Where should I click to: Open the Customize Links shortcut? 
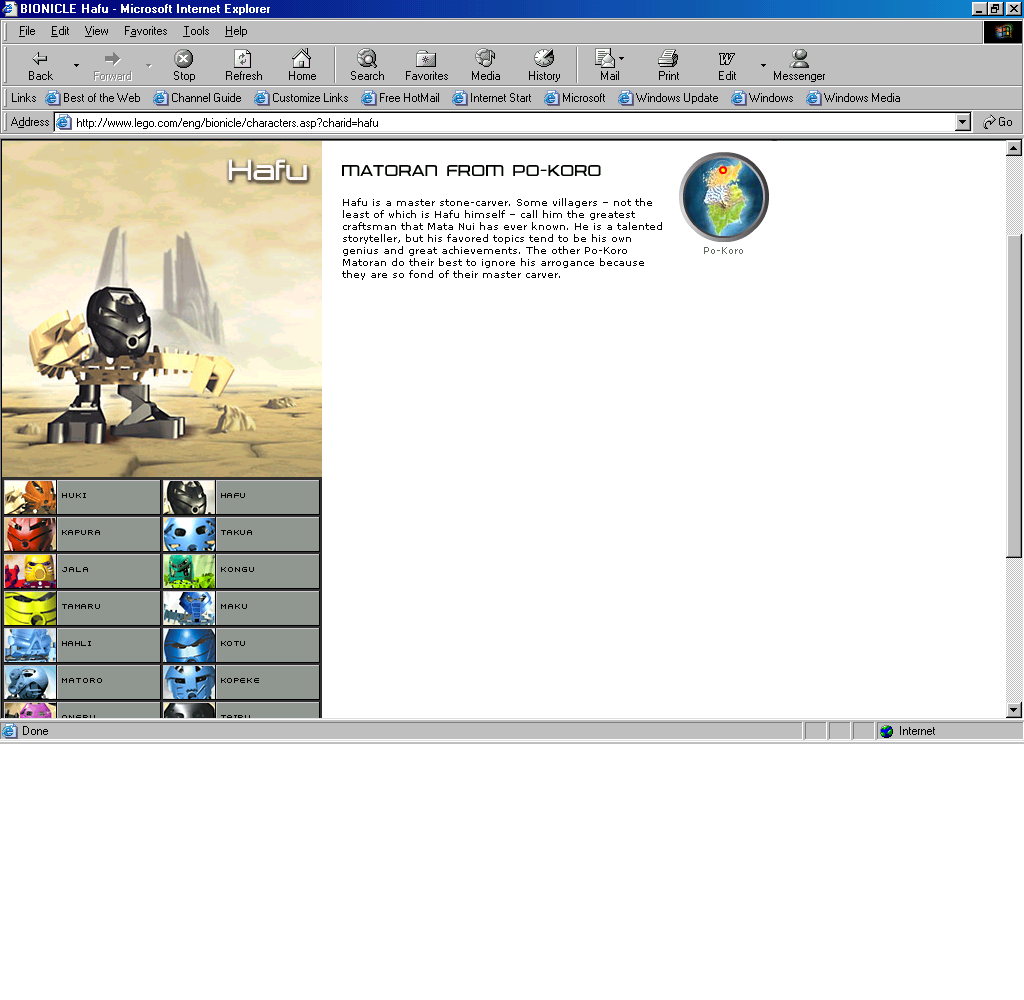301,98
